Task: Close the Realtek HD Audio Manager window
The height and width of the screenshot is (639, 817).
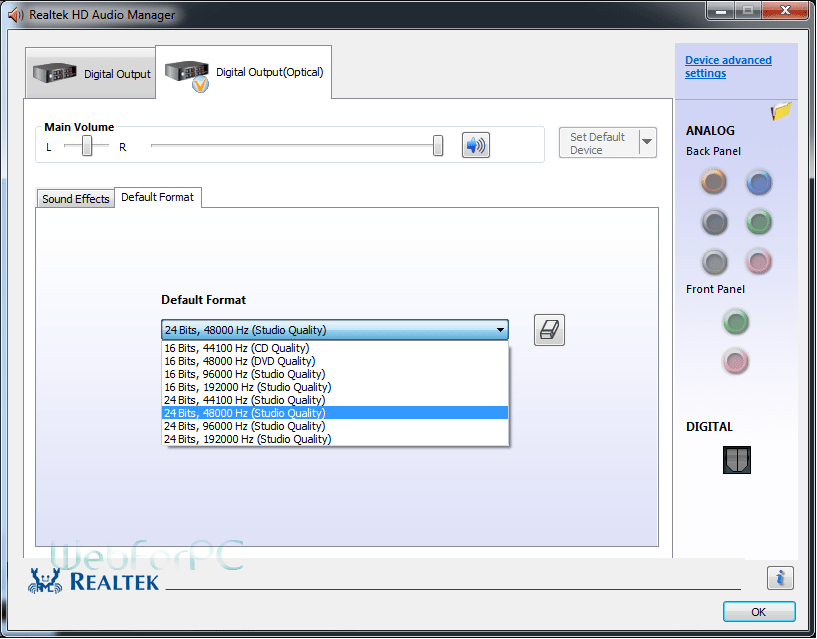Action: pyautogui.click(x=785, y=10)
